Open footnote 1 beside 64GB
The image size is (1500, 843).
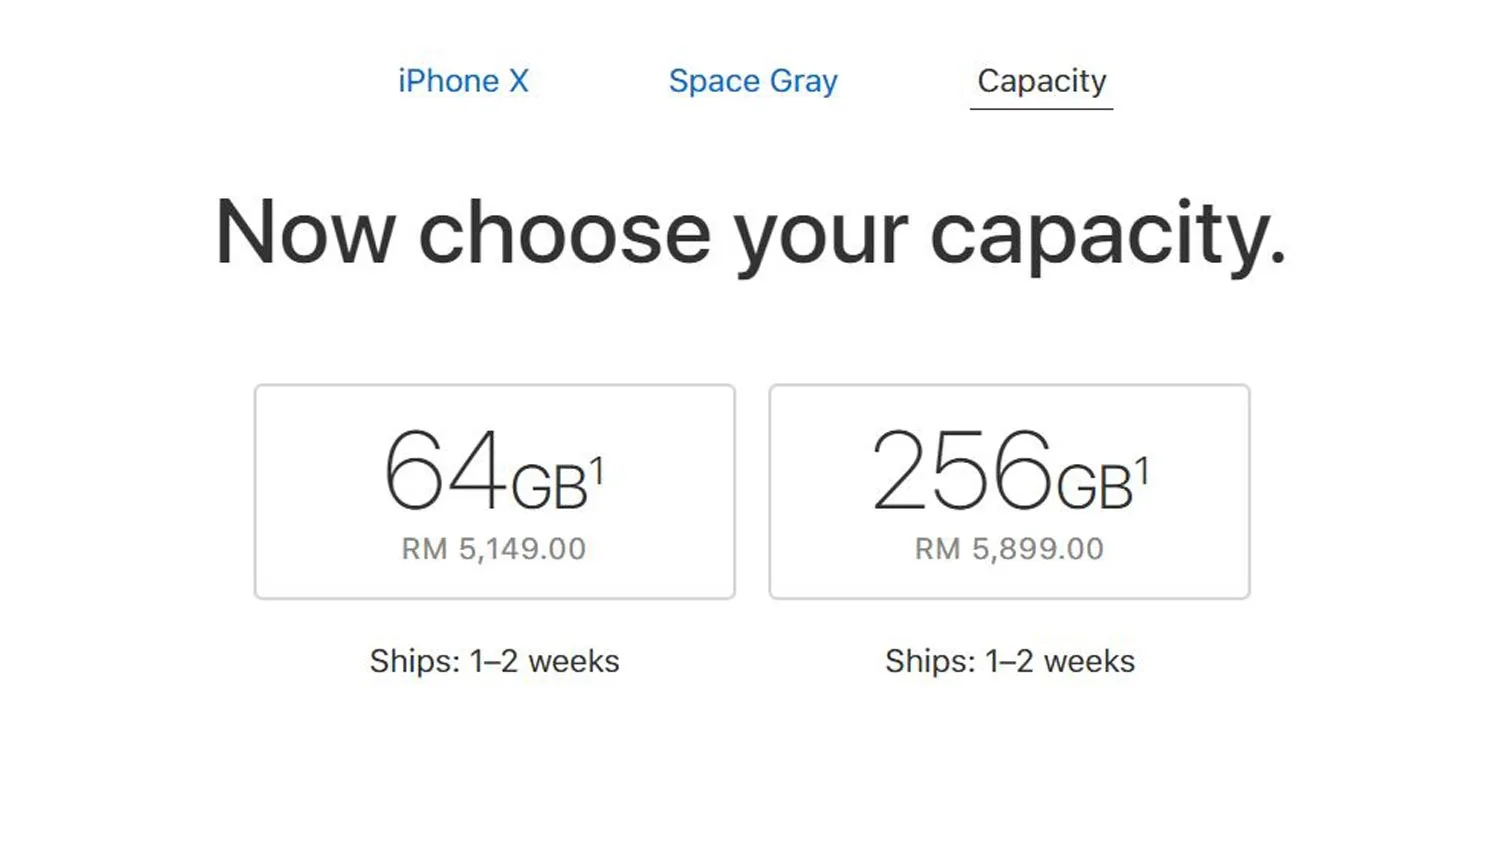pos(597,470)
